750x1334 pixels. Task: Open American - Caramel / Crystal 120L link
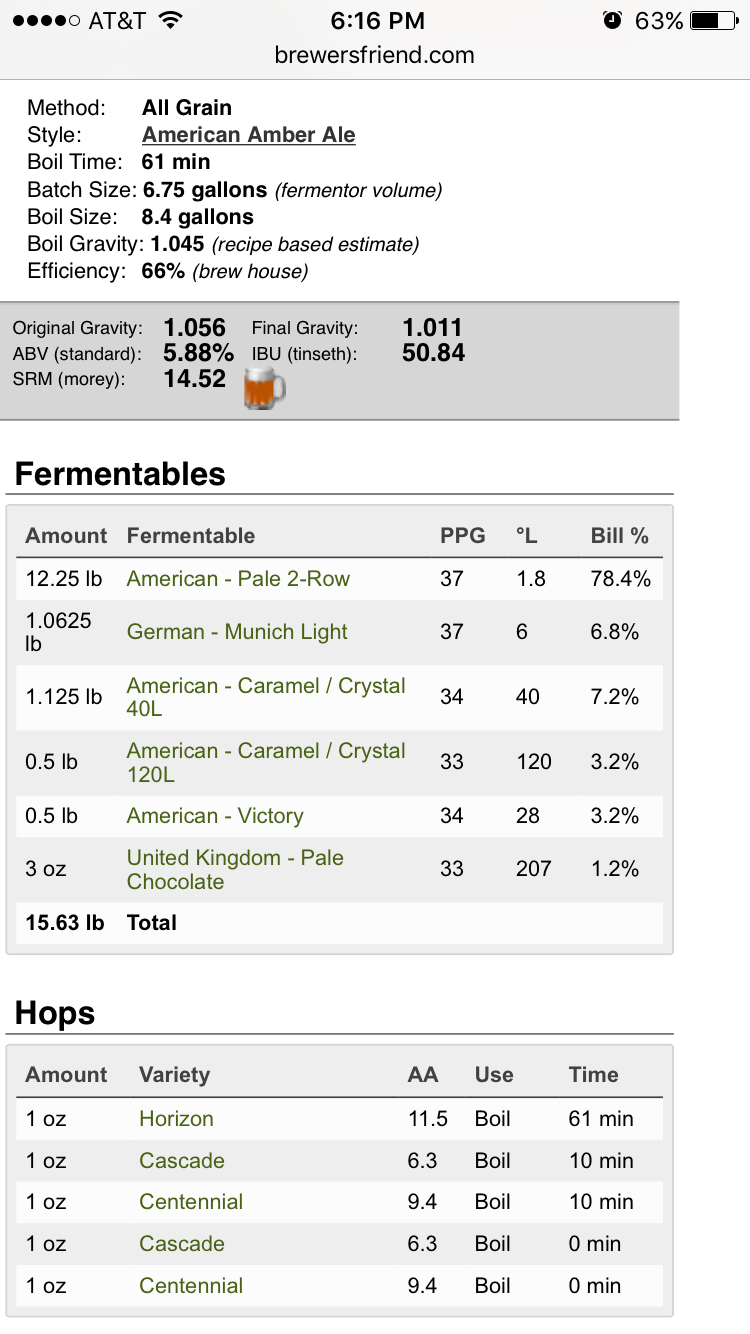coord(266,762)
